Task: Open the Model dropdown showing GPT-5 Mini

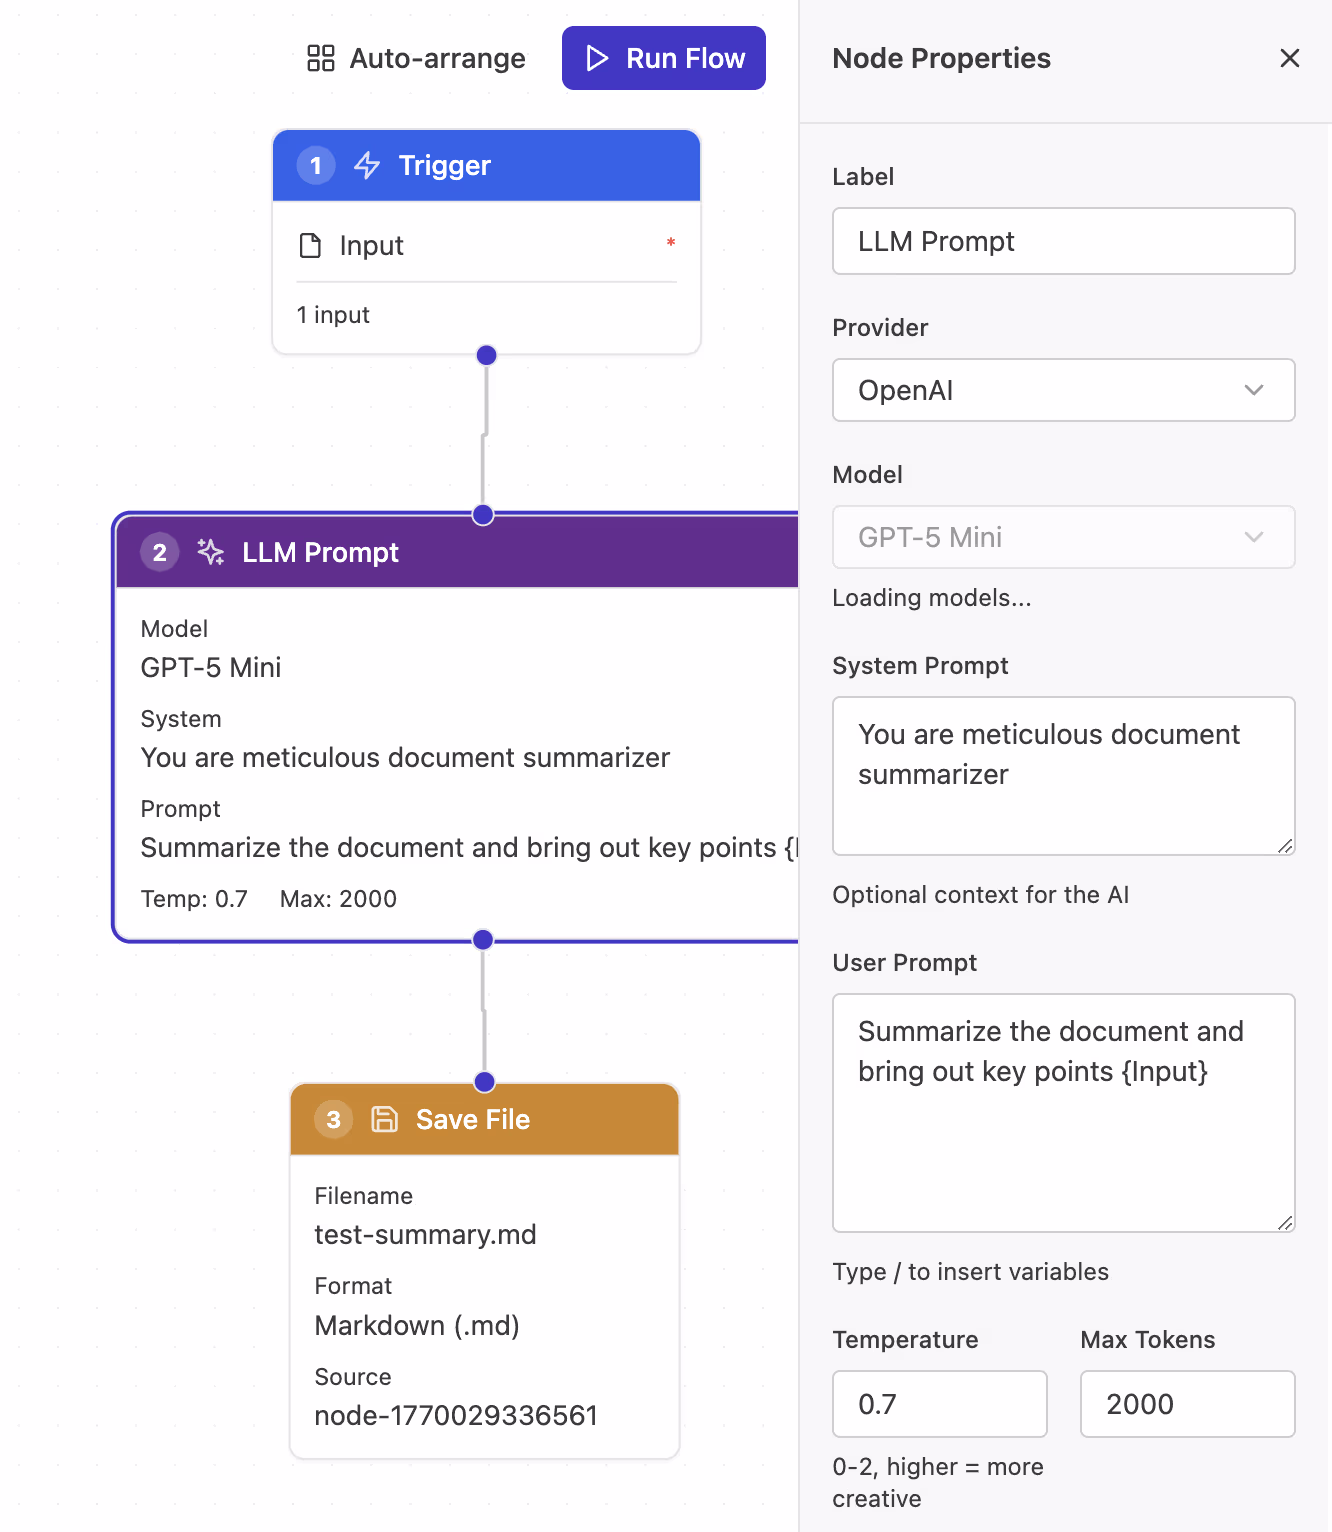Action: tap(1063, 537)
